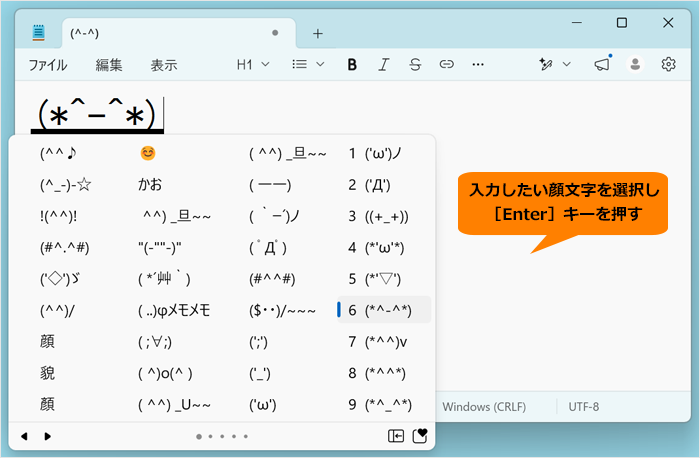Add a new tab with plus button
This screenshot has height=458, width=700.
(x=317, y=33)
